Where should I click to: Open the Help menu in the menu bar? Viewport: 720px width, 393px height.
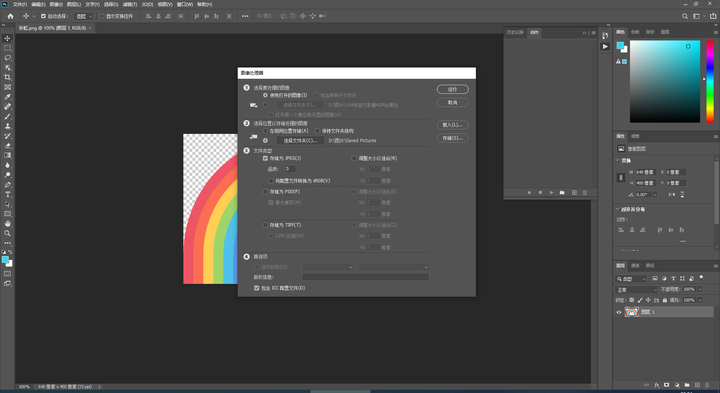(205, 4)
